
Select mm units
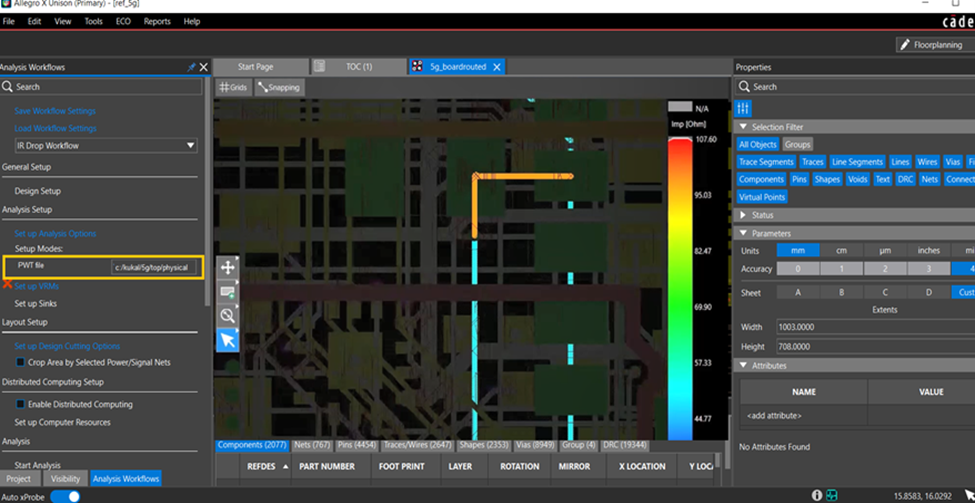pyautogui.click(x=798, y=251)
